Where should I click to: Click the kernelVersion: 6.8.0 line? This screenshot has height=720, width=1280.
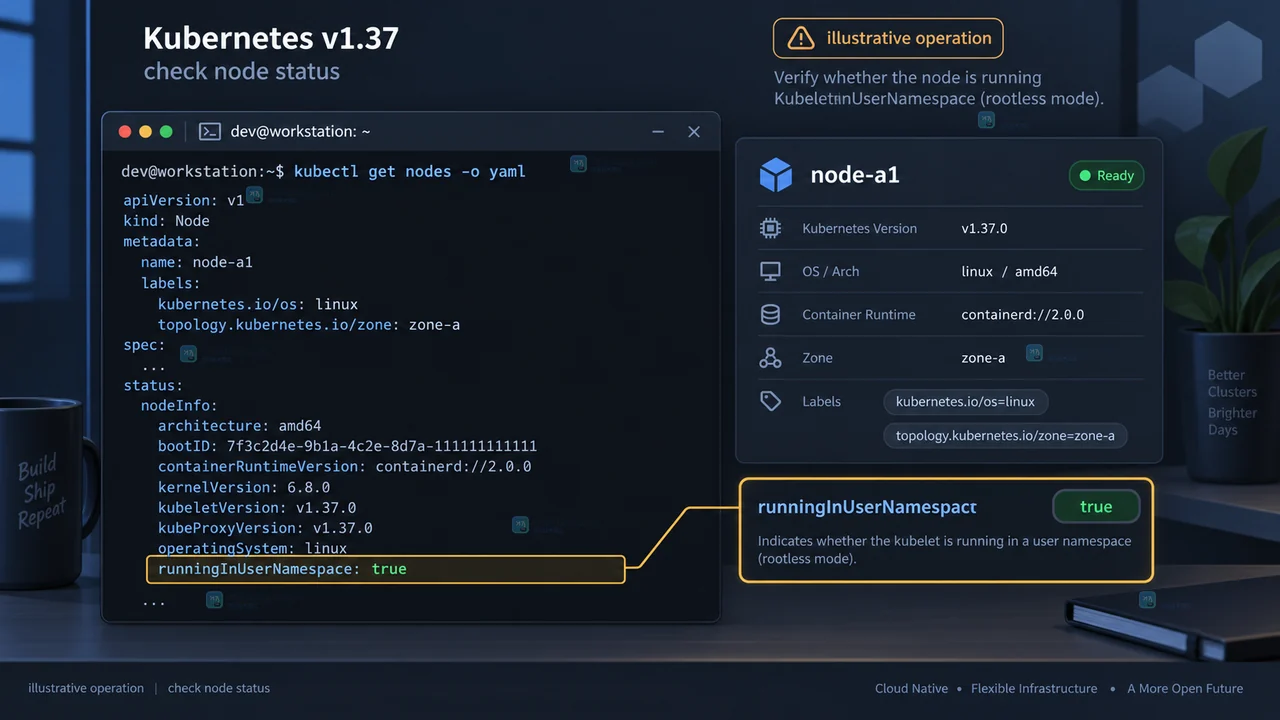tap(244, 488)
